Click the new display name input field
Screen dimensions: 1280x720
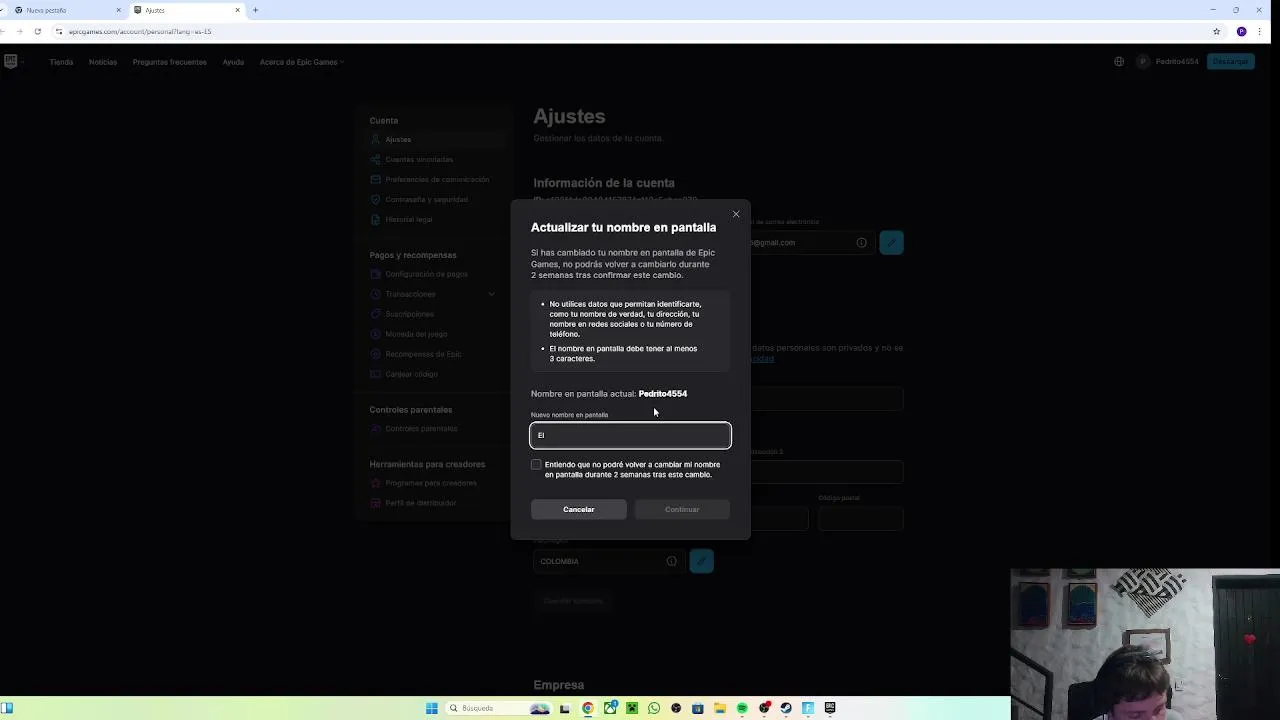click(630, 435)
